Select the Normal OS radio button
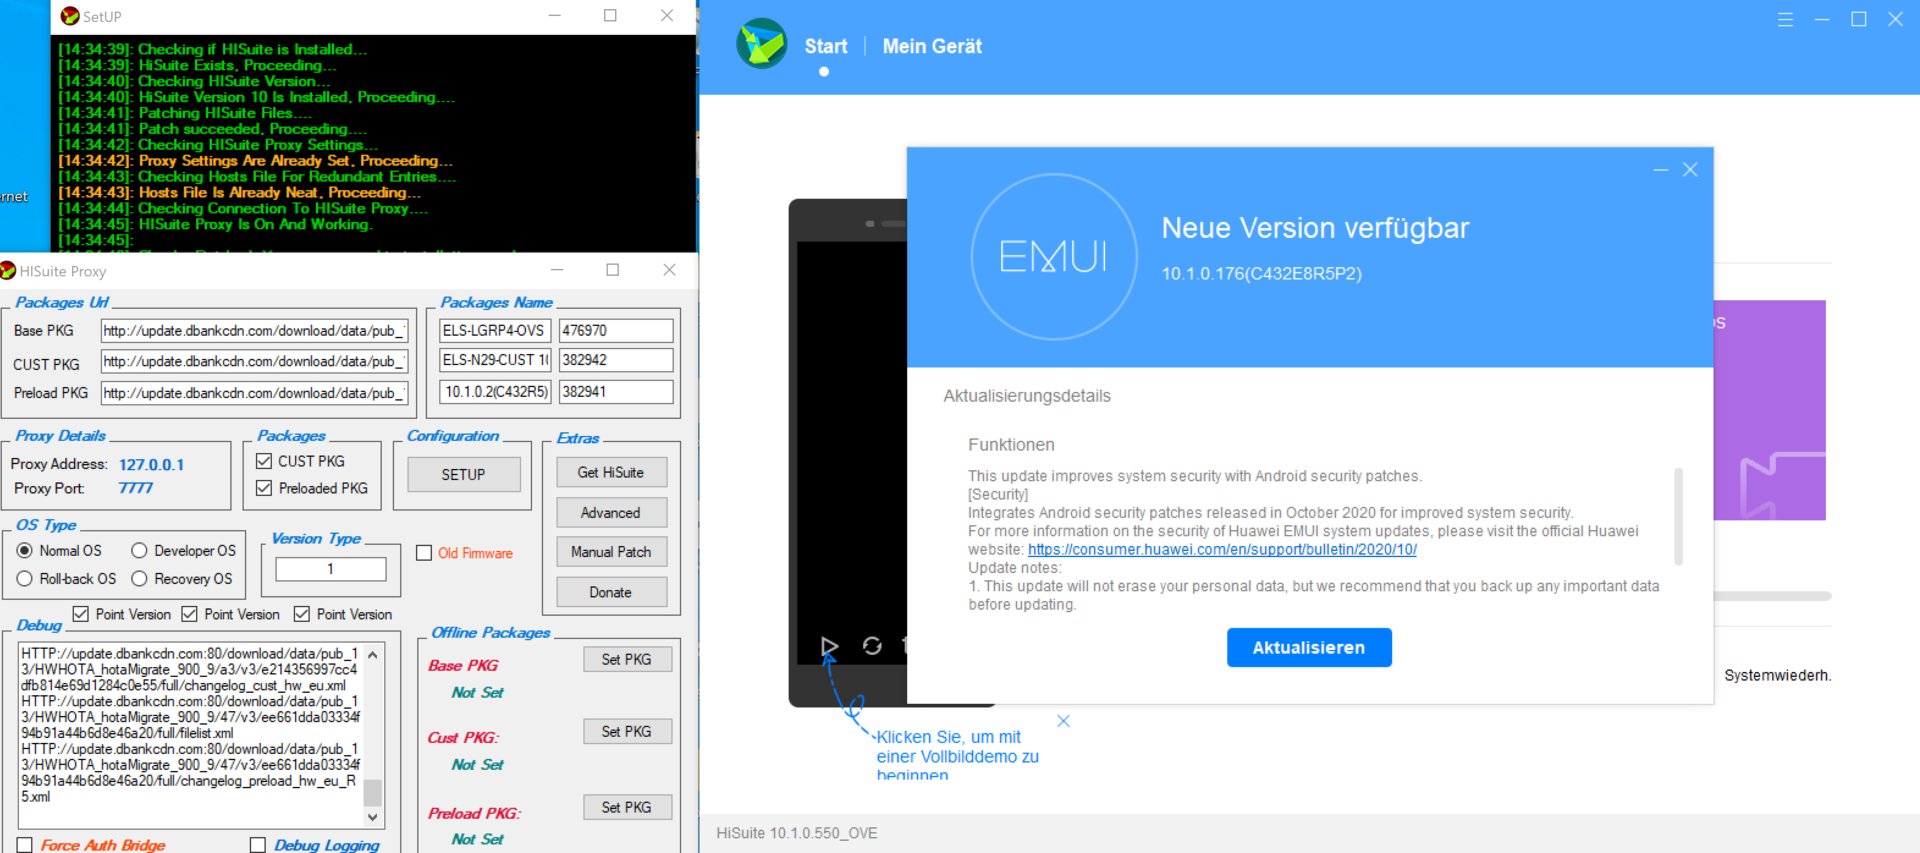Image resolution: width=1920 pixels, height=853 pixels. coord(25,551)
